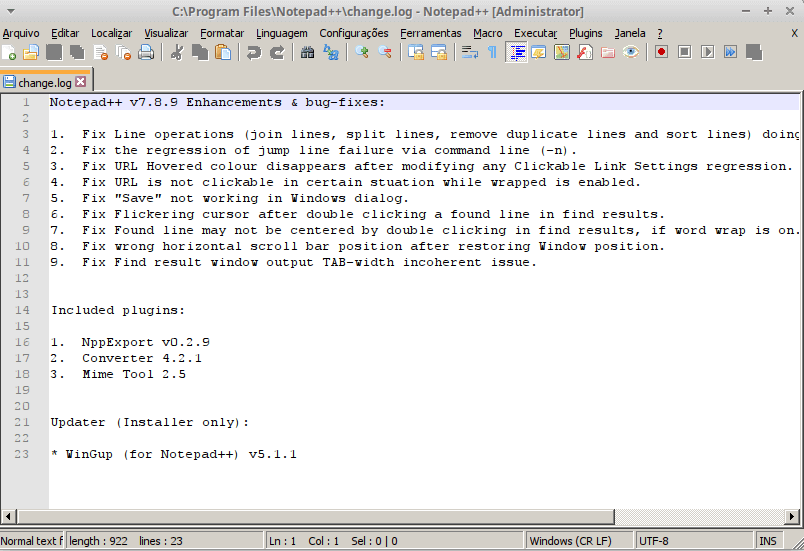Open the Arquivo menu

coord(21,33)
